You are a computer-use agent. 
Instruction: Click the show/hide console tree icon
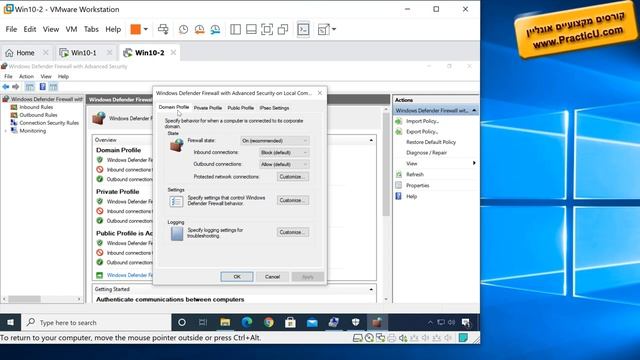click(30, 87)
